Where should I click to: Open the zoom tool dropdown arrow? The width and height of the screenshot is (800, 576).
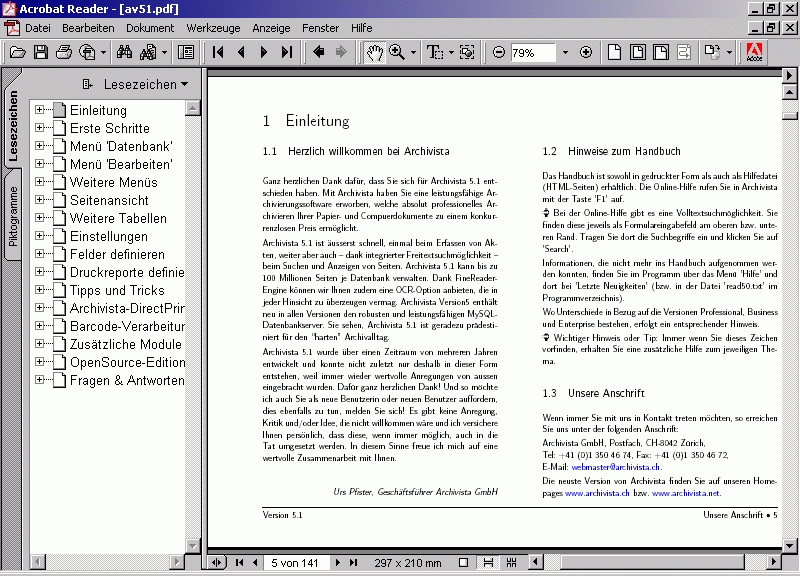[413, 52]
